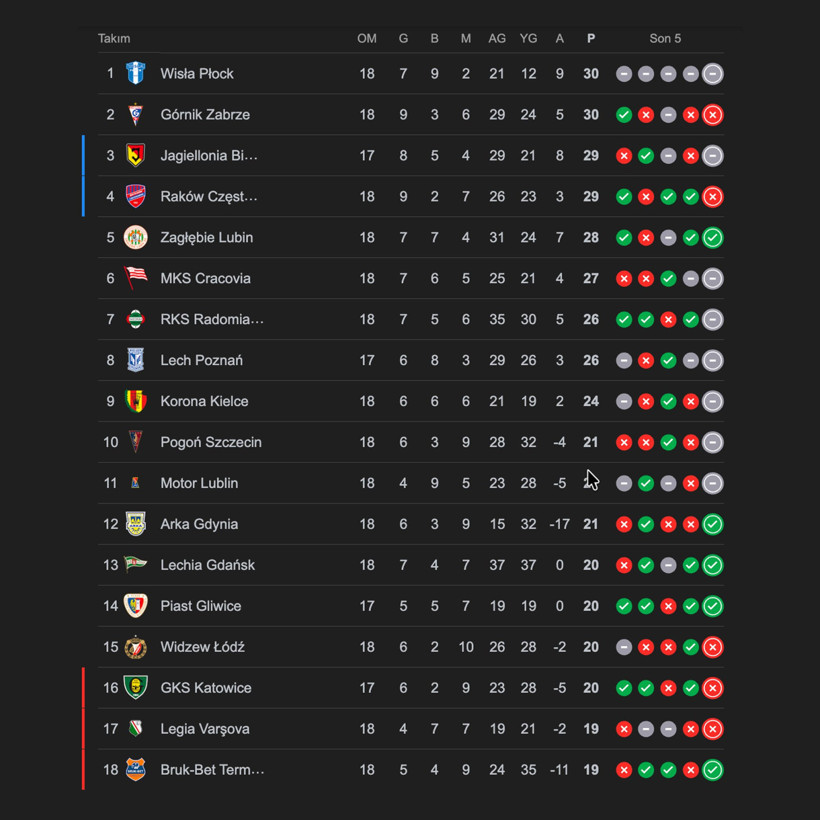
Task: Click the Lech Poznań team crest
Action: pos(136,360)
